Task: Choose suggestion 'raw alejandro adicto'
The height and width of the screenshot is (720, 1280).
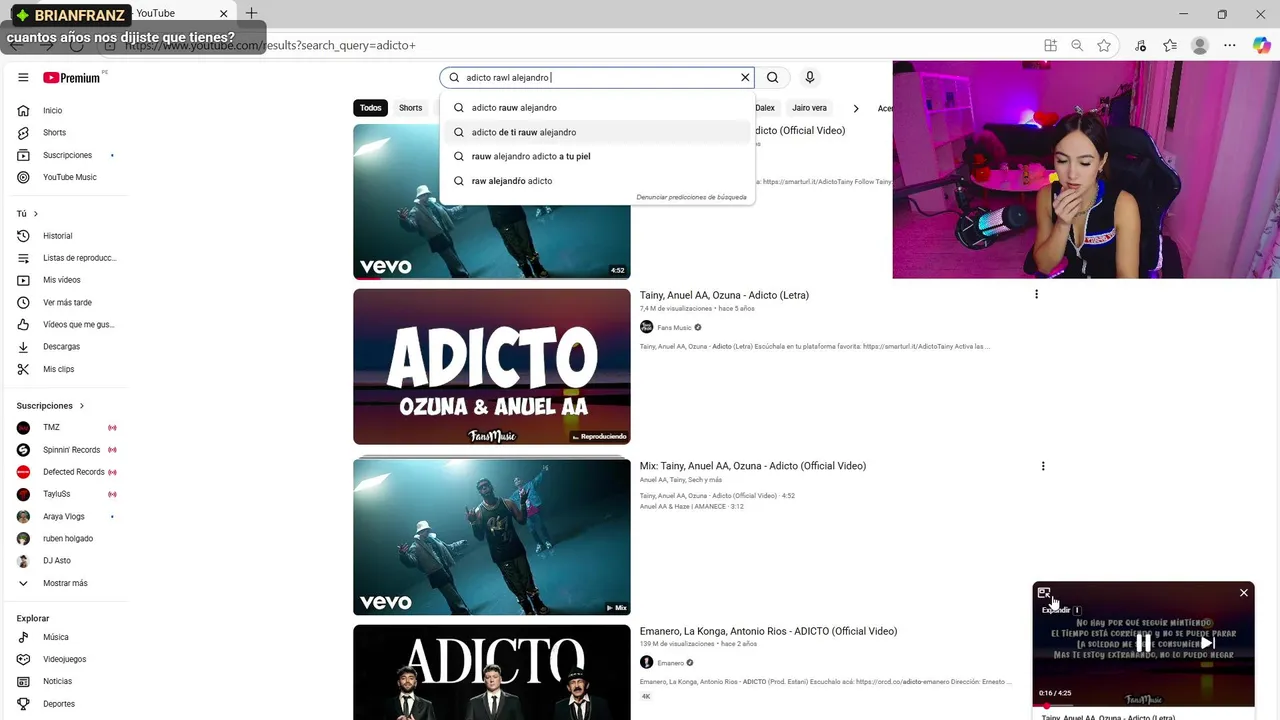Action: (x=596, y=181)
